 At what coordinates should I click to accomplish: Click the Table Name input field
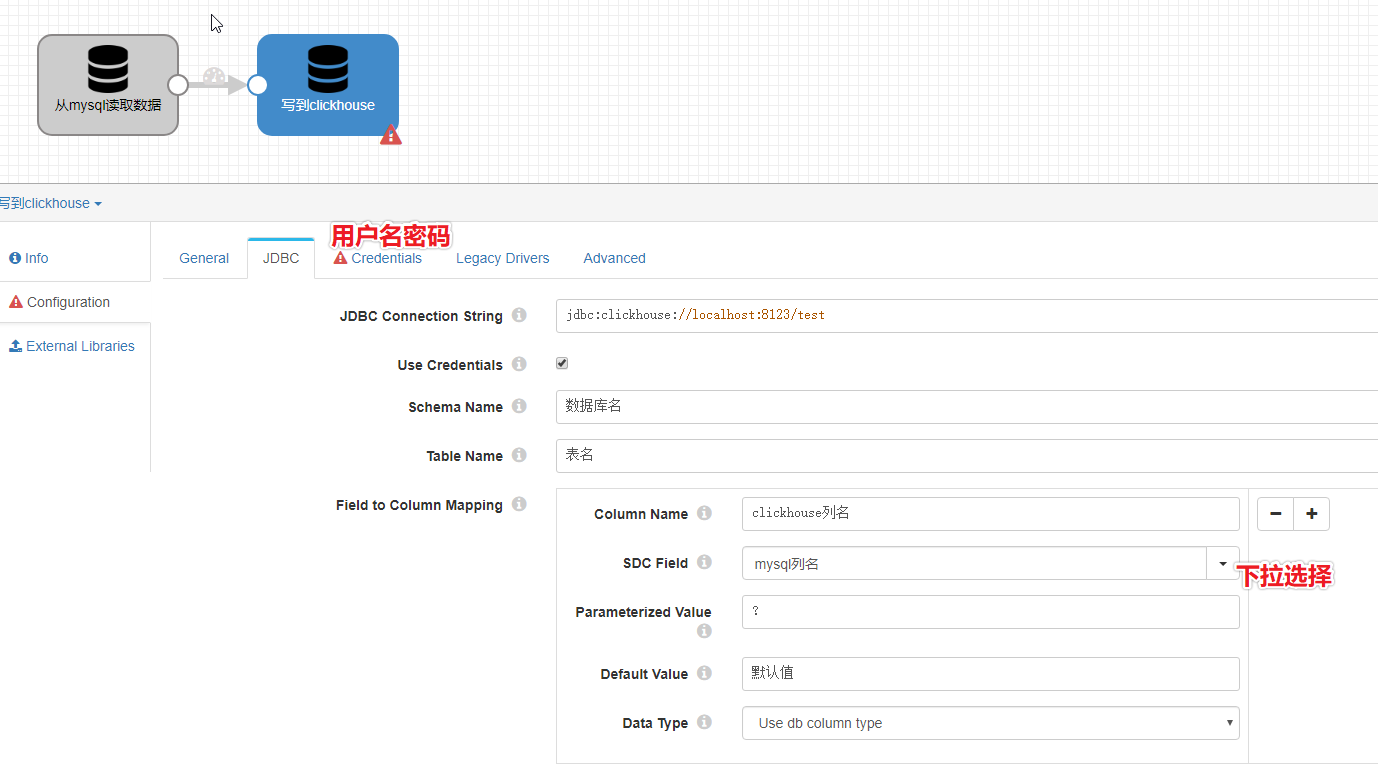tap(967, 455)
